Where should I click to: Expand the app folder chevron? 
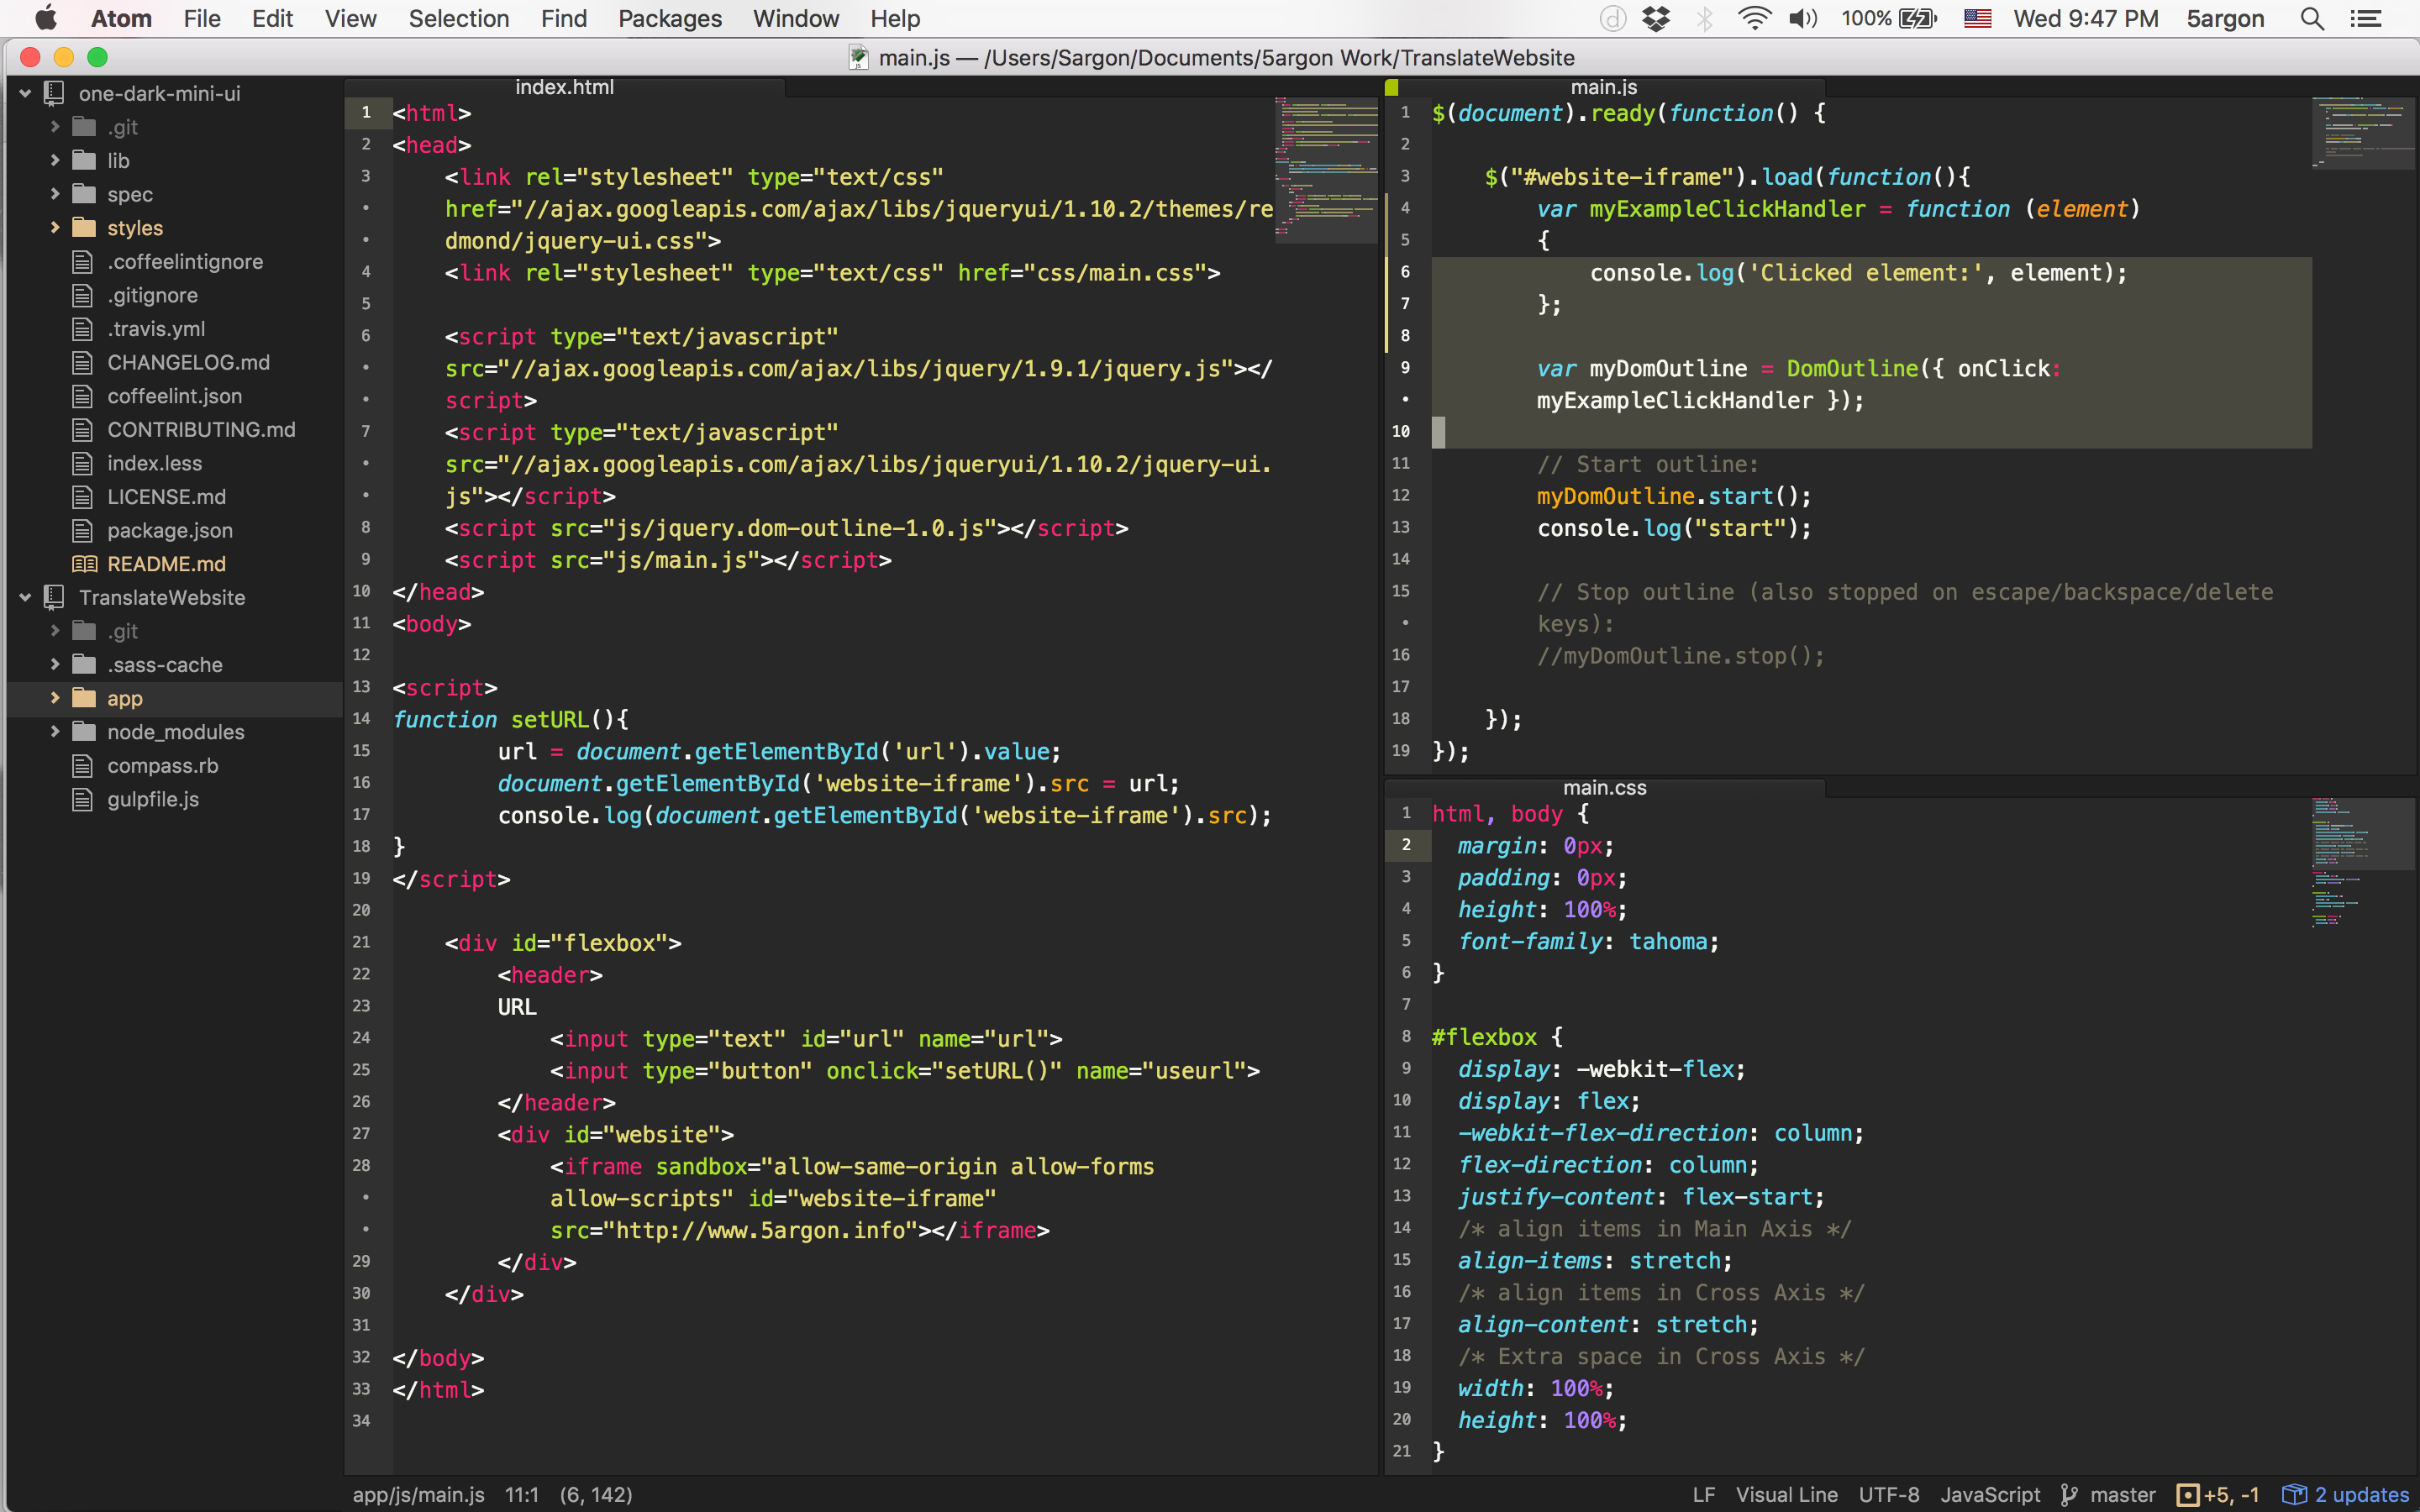tap(55, 698)
